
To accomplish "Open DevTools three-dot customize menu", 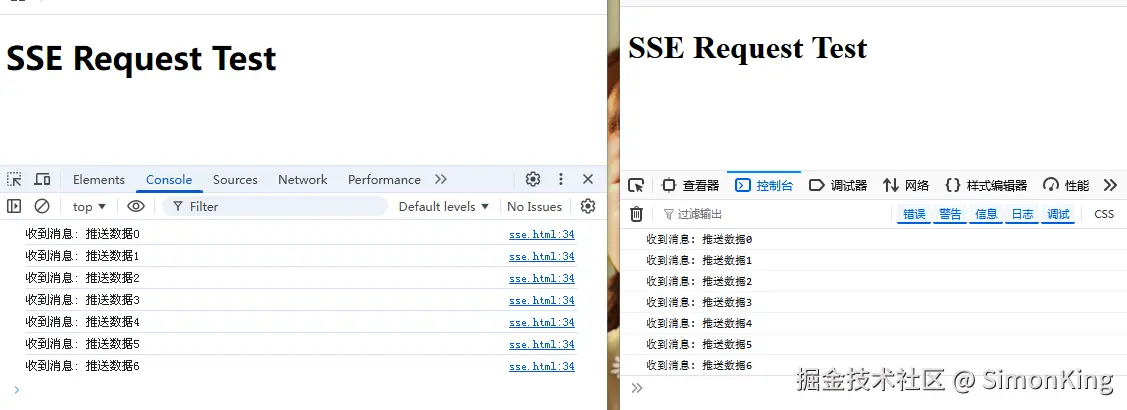I will click(561, 179).
